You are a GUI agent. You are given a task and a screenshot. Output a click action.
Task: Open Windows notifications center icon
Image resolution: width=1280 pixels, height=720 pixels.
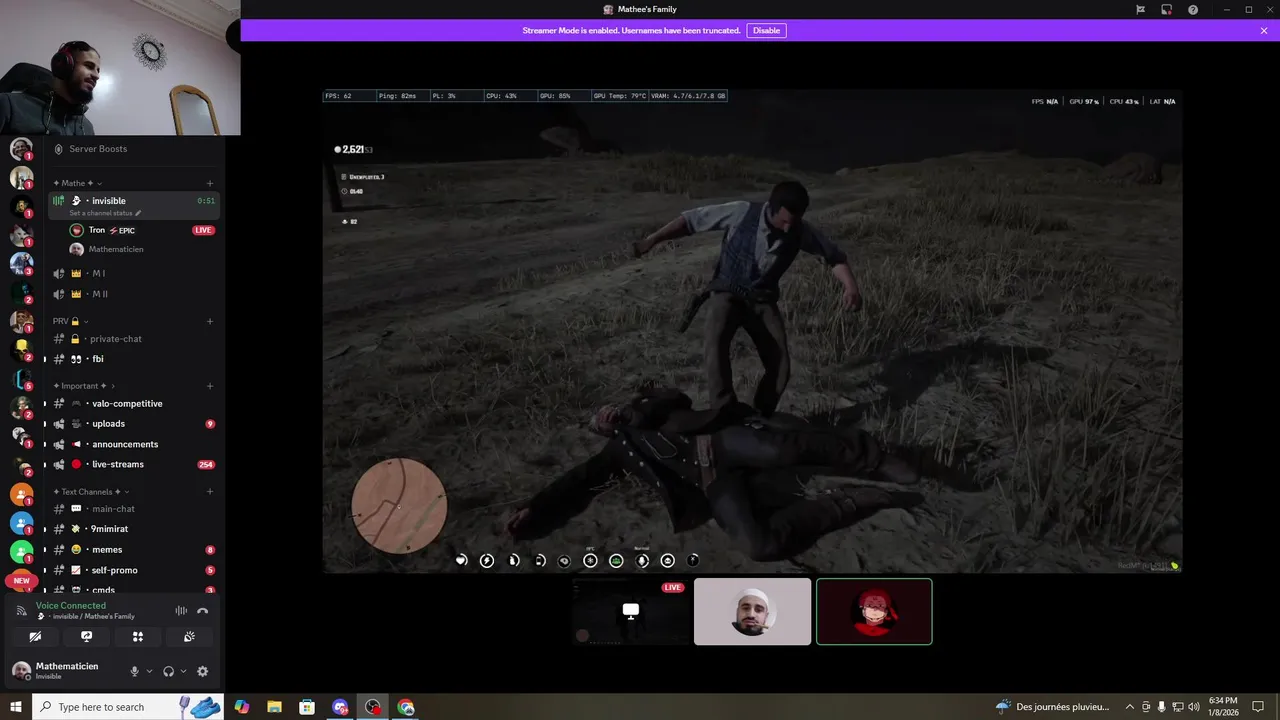[1258, 707]
